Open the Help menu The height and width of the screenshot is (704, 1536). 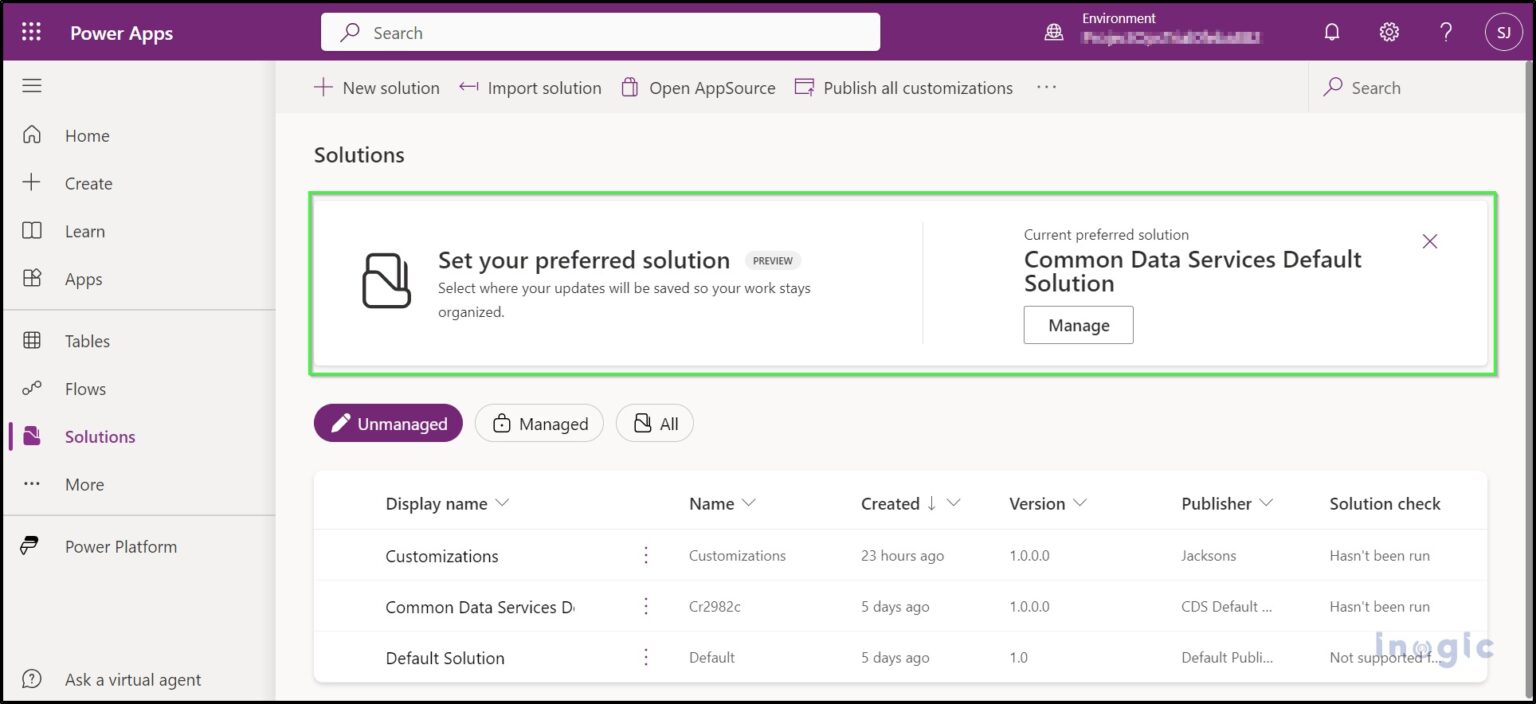(x=1444, y=31)
